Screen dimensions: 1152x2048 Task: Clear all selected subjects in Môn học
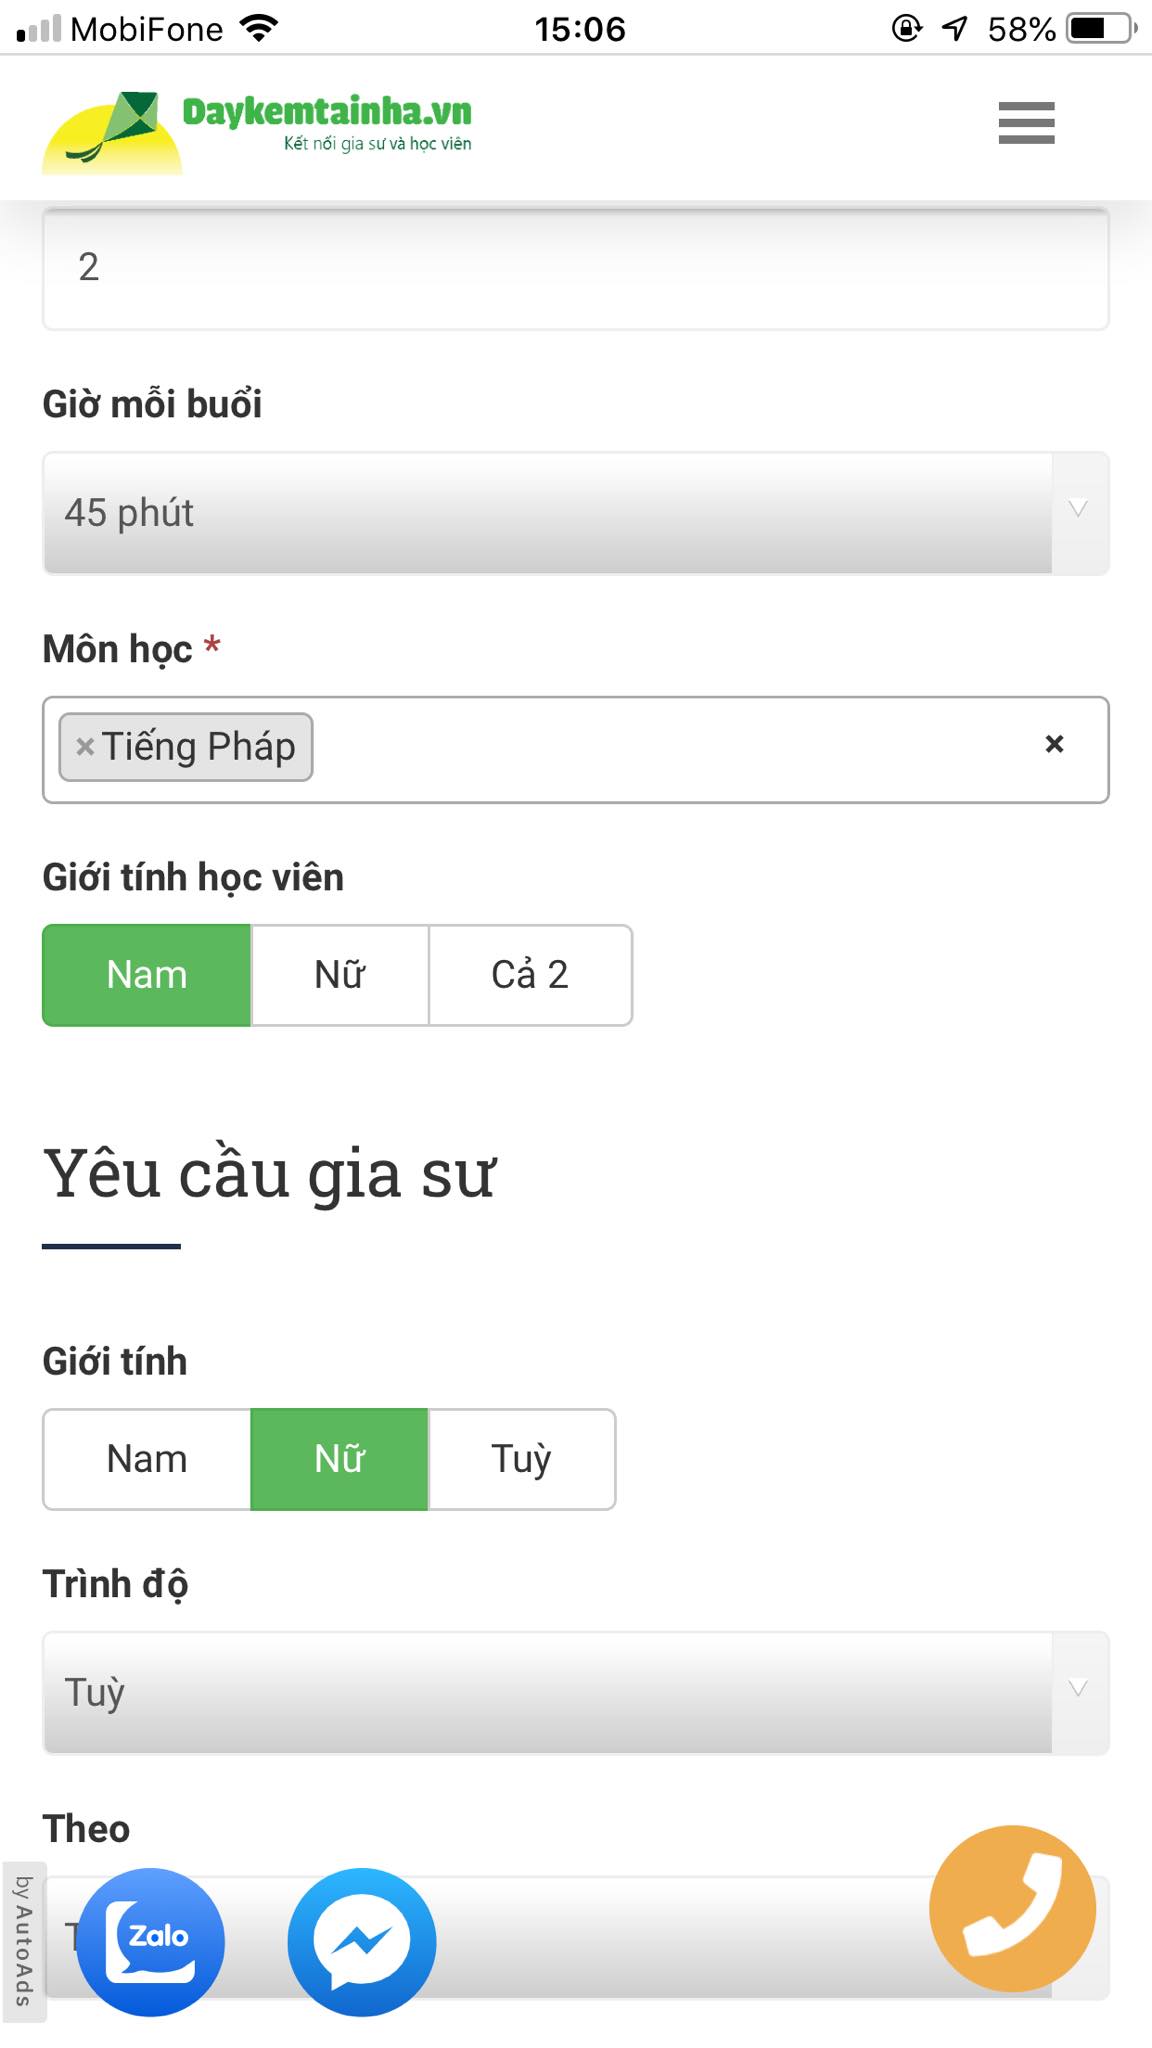pos(1054,744)
